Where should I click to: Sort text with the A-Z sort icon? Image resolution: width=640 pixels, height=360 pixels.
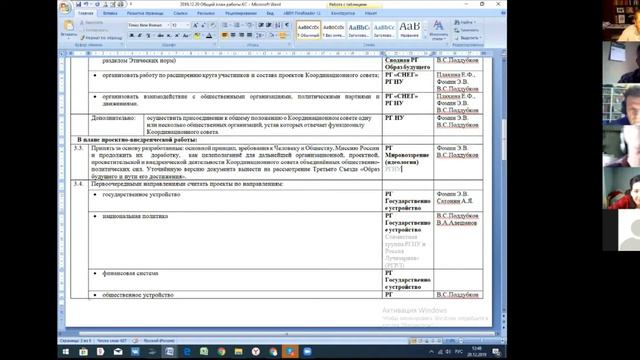[278, 25]
